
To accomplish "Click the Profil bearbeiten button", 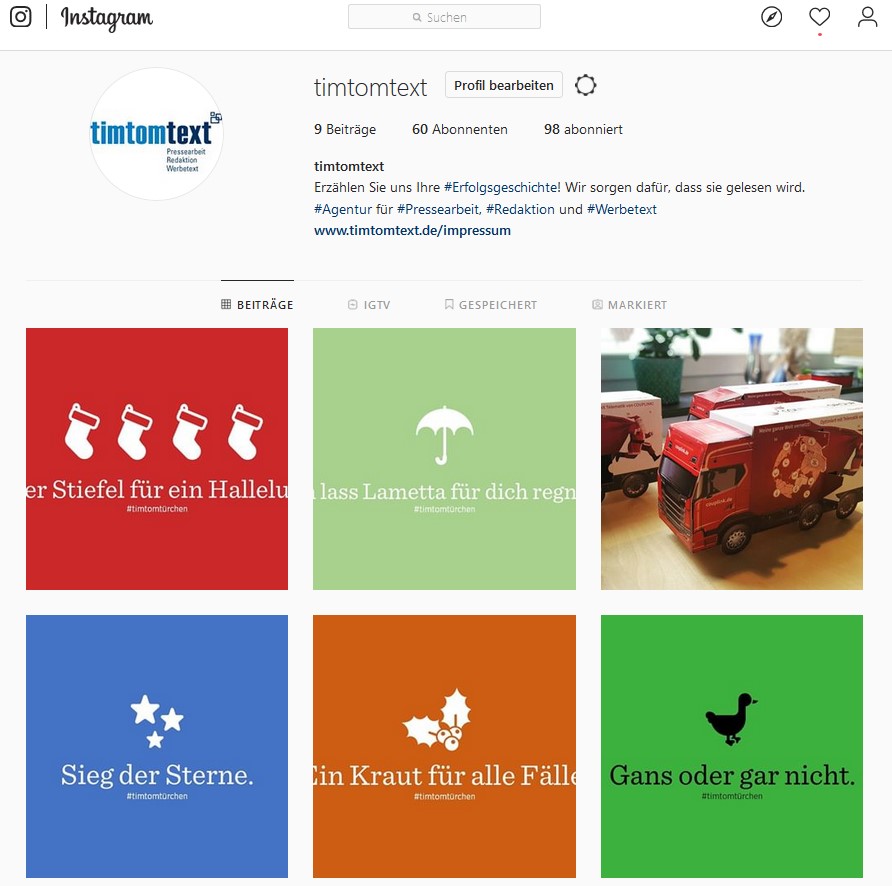I will [x=503, y=85].
